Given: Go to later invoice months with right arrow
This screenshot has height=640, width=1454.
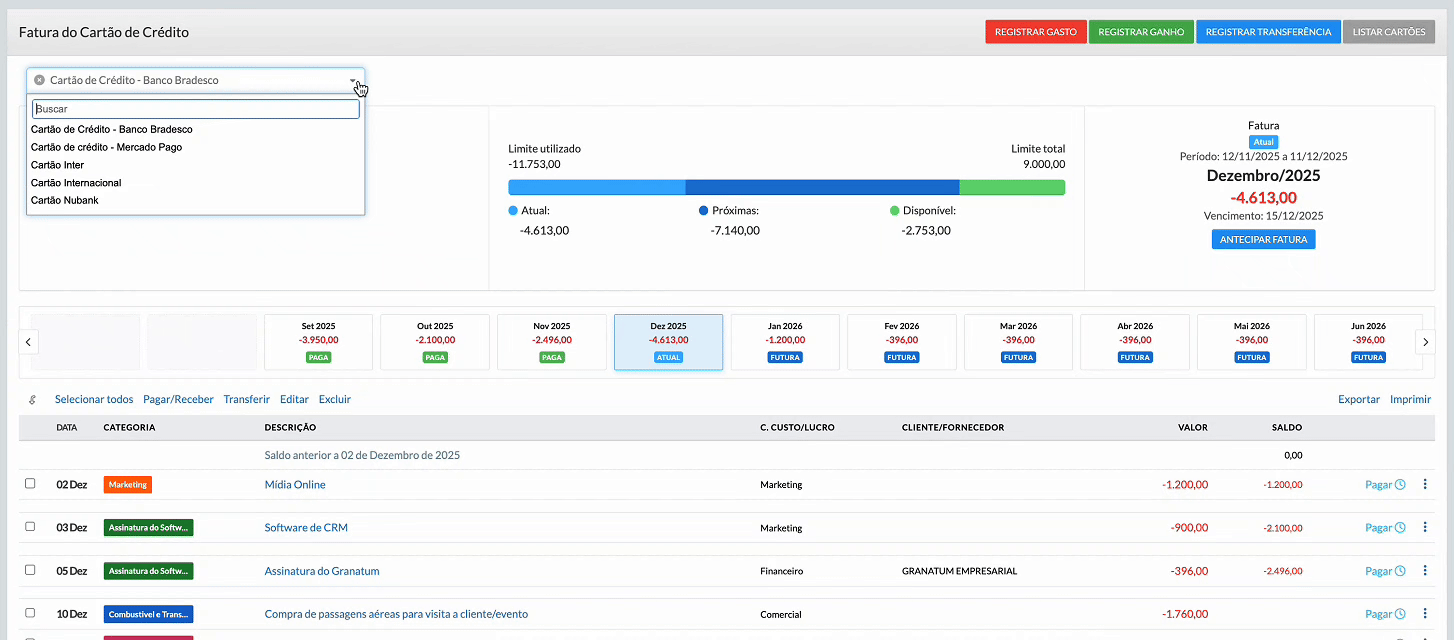Looking at the screenshot, I should coord(1425,342).
